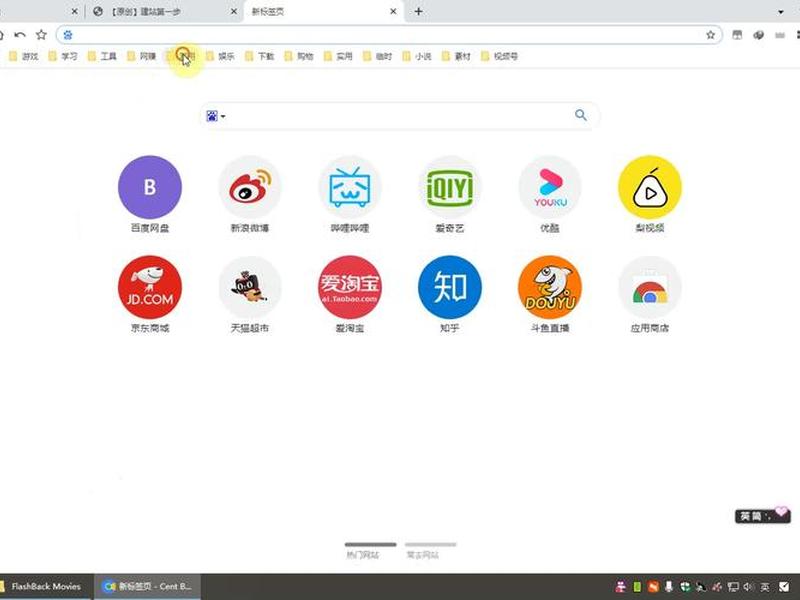Close the 【原创】建站第一步 tab
This screenshot has height=600, width=800.
[x=234, y=11]
